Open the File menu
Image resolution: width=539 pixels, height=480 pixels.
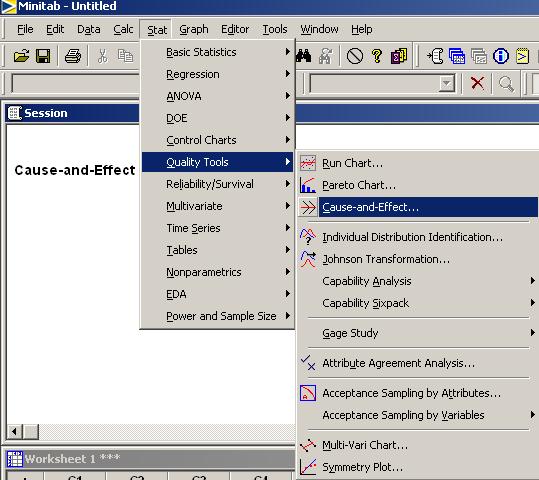25,30
